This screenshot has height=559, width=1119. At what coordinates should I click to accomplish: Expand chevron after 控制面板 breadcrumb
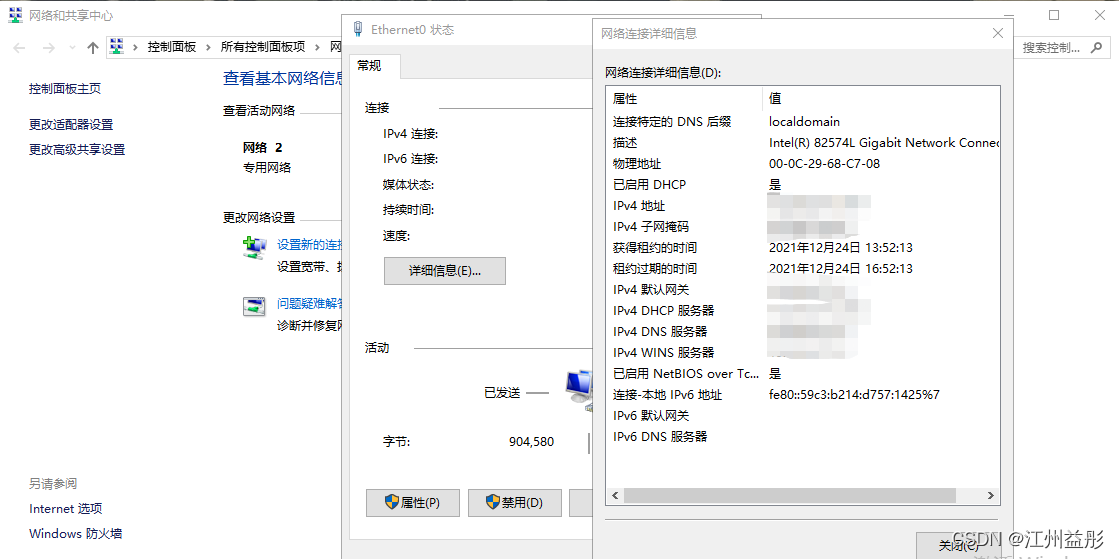point(208,48)
